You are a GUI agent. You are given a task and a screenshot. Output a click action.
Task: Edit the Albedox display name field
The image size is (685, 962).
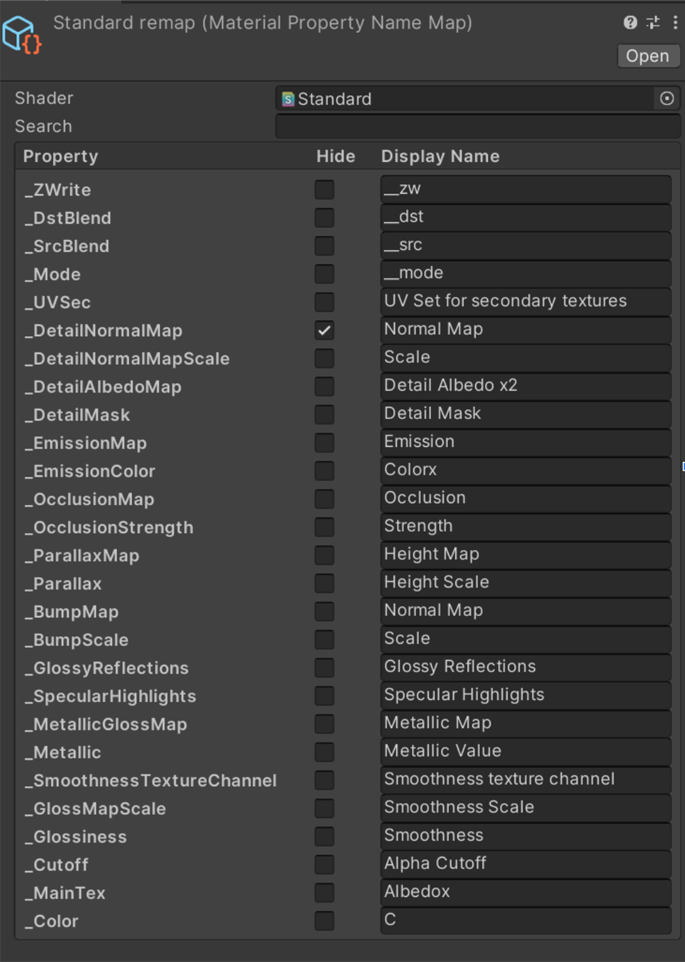coord(525,892)
